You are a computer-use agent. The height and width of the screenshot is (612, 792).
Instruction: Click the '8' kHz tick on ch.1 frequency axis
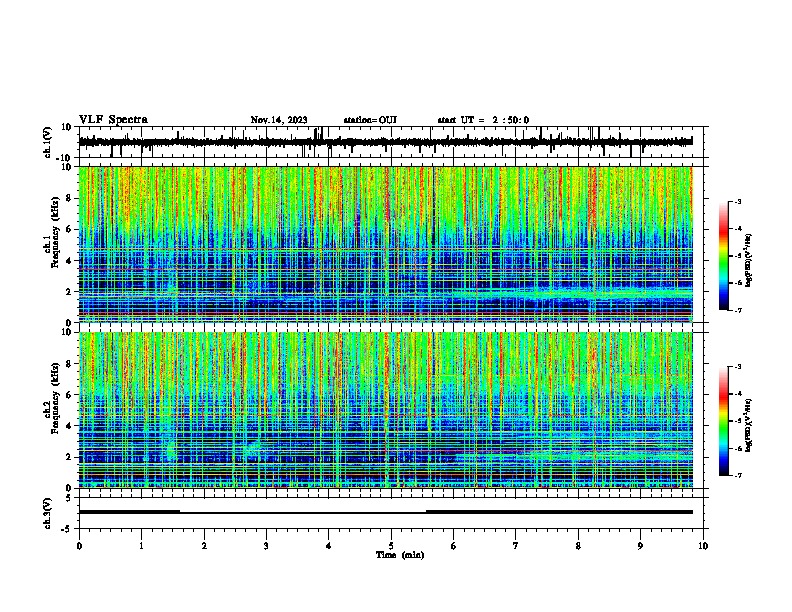69,198
